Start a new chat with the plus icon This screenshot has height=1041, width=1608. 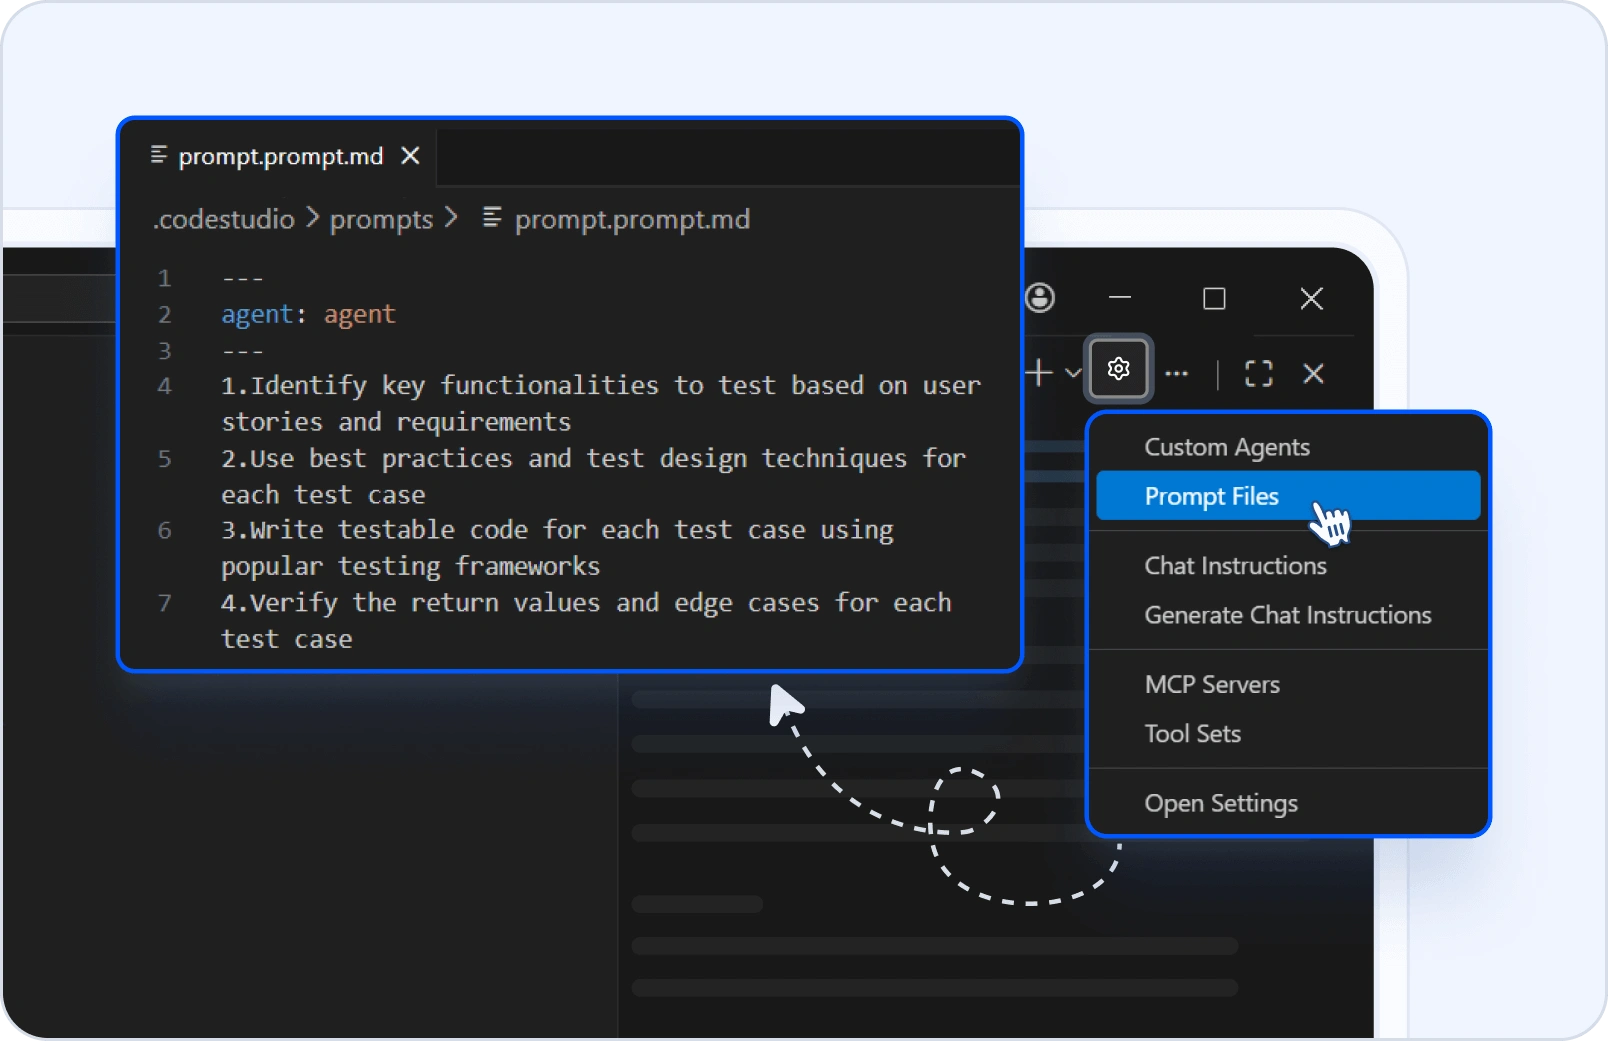click(1040, 372)
